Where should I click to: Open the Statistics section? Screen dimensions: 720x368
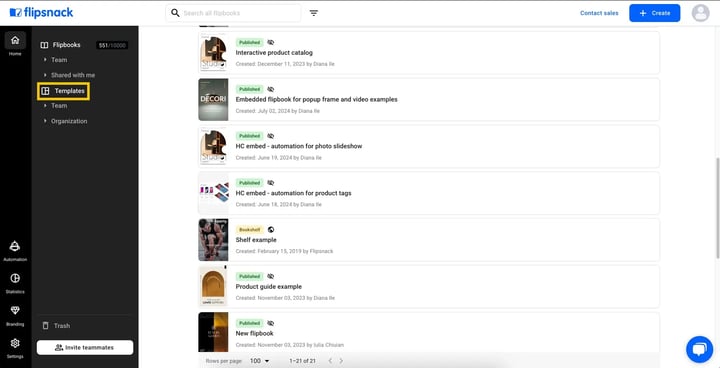[x=15, y=283]
